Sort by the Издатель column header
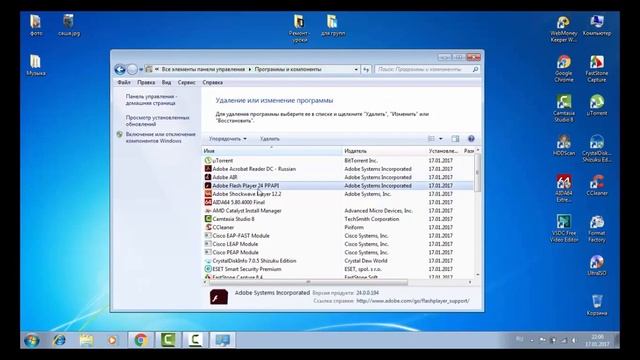This screenshot has width=640, height=360. [x=383, y=151]
